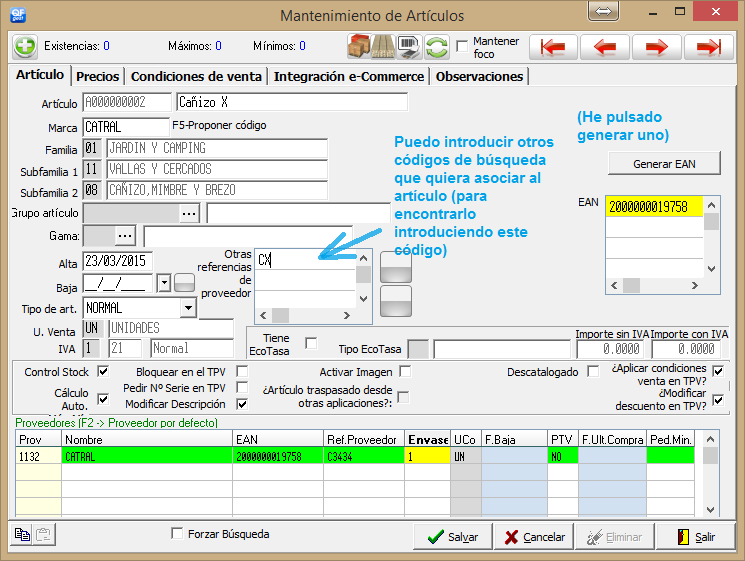Click down arrow of EAN list scrollbar
Viewport: 745px width, 561px height.
(711, 269)
